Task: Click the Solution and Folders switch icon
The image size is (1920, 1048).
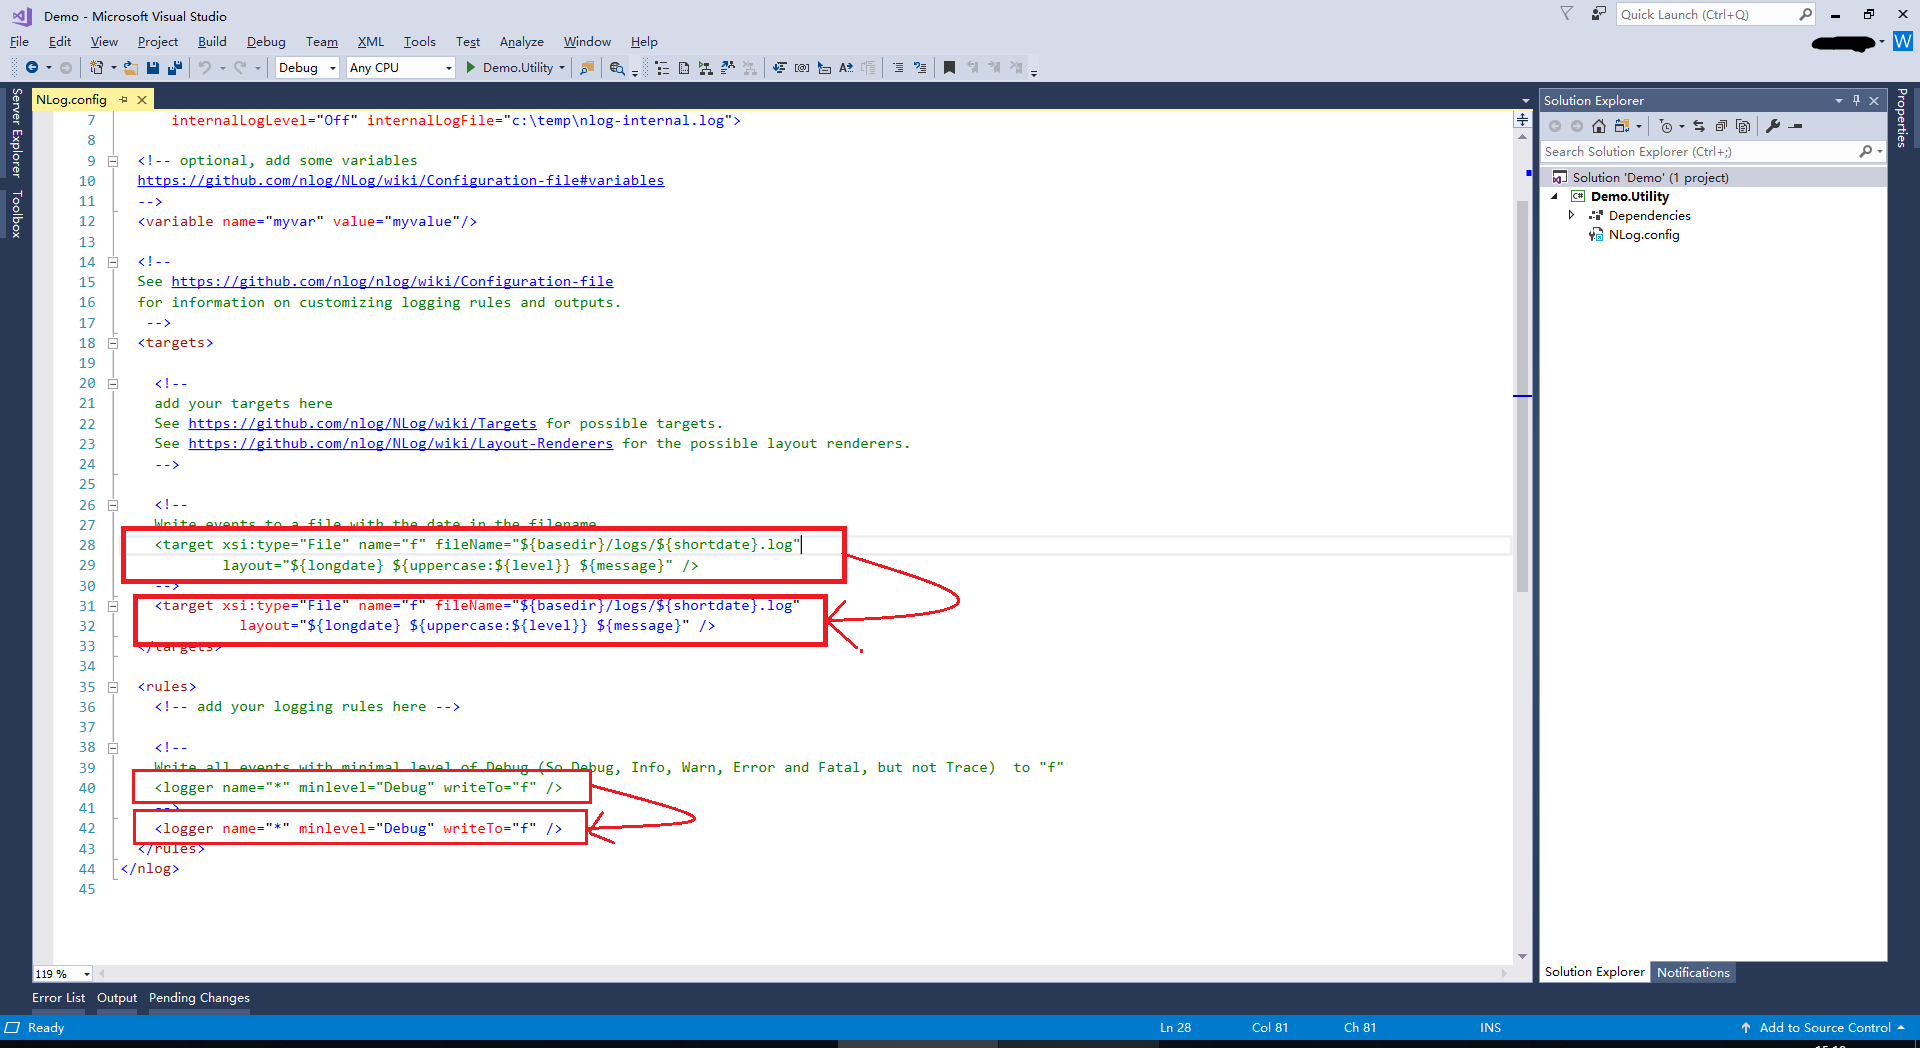Action: 1622,126
